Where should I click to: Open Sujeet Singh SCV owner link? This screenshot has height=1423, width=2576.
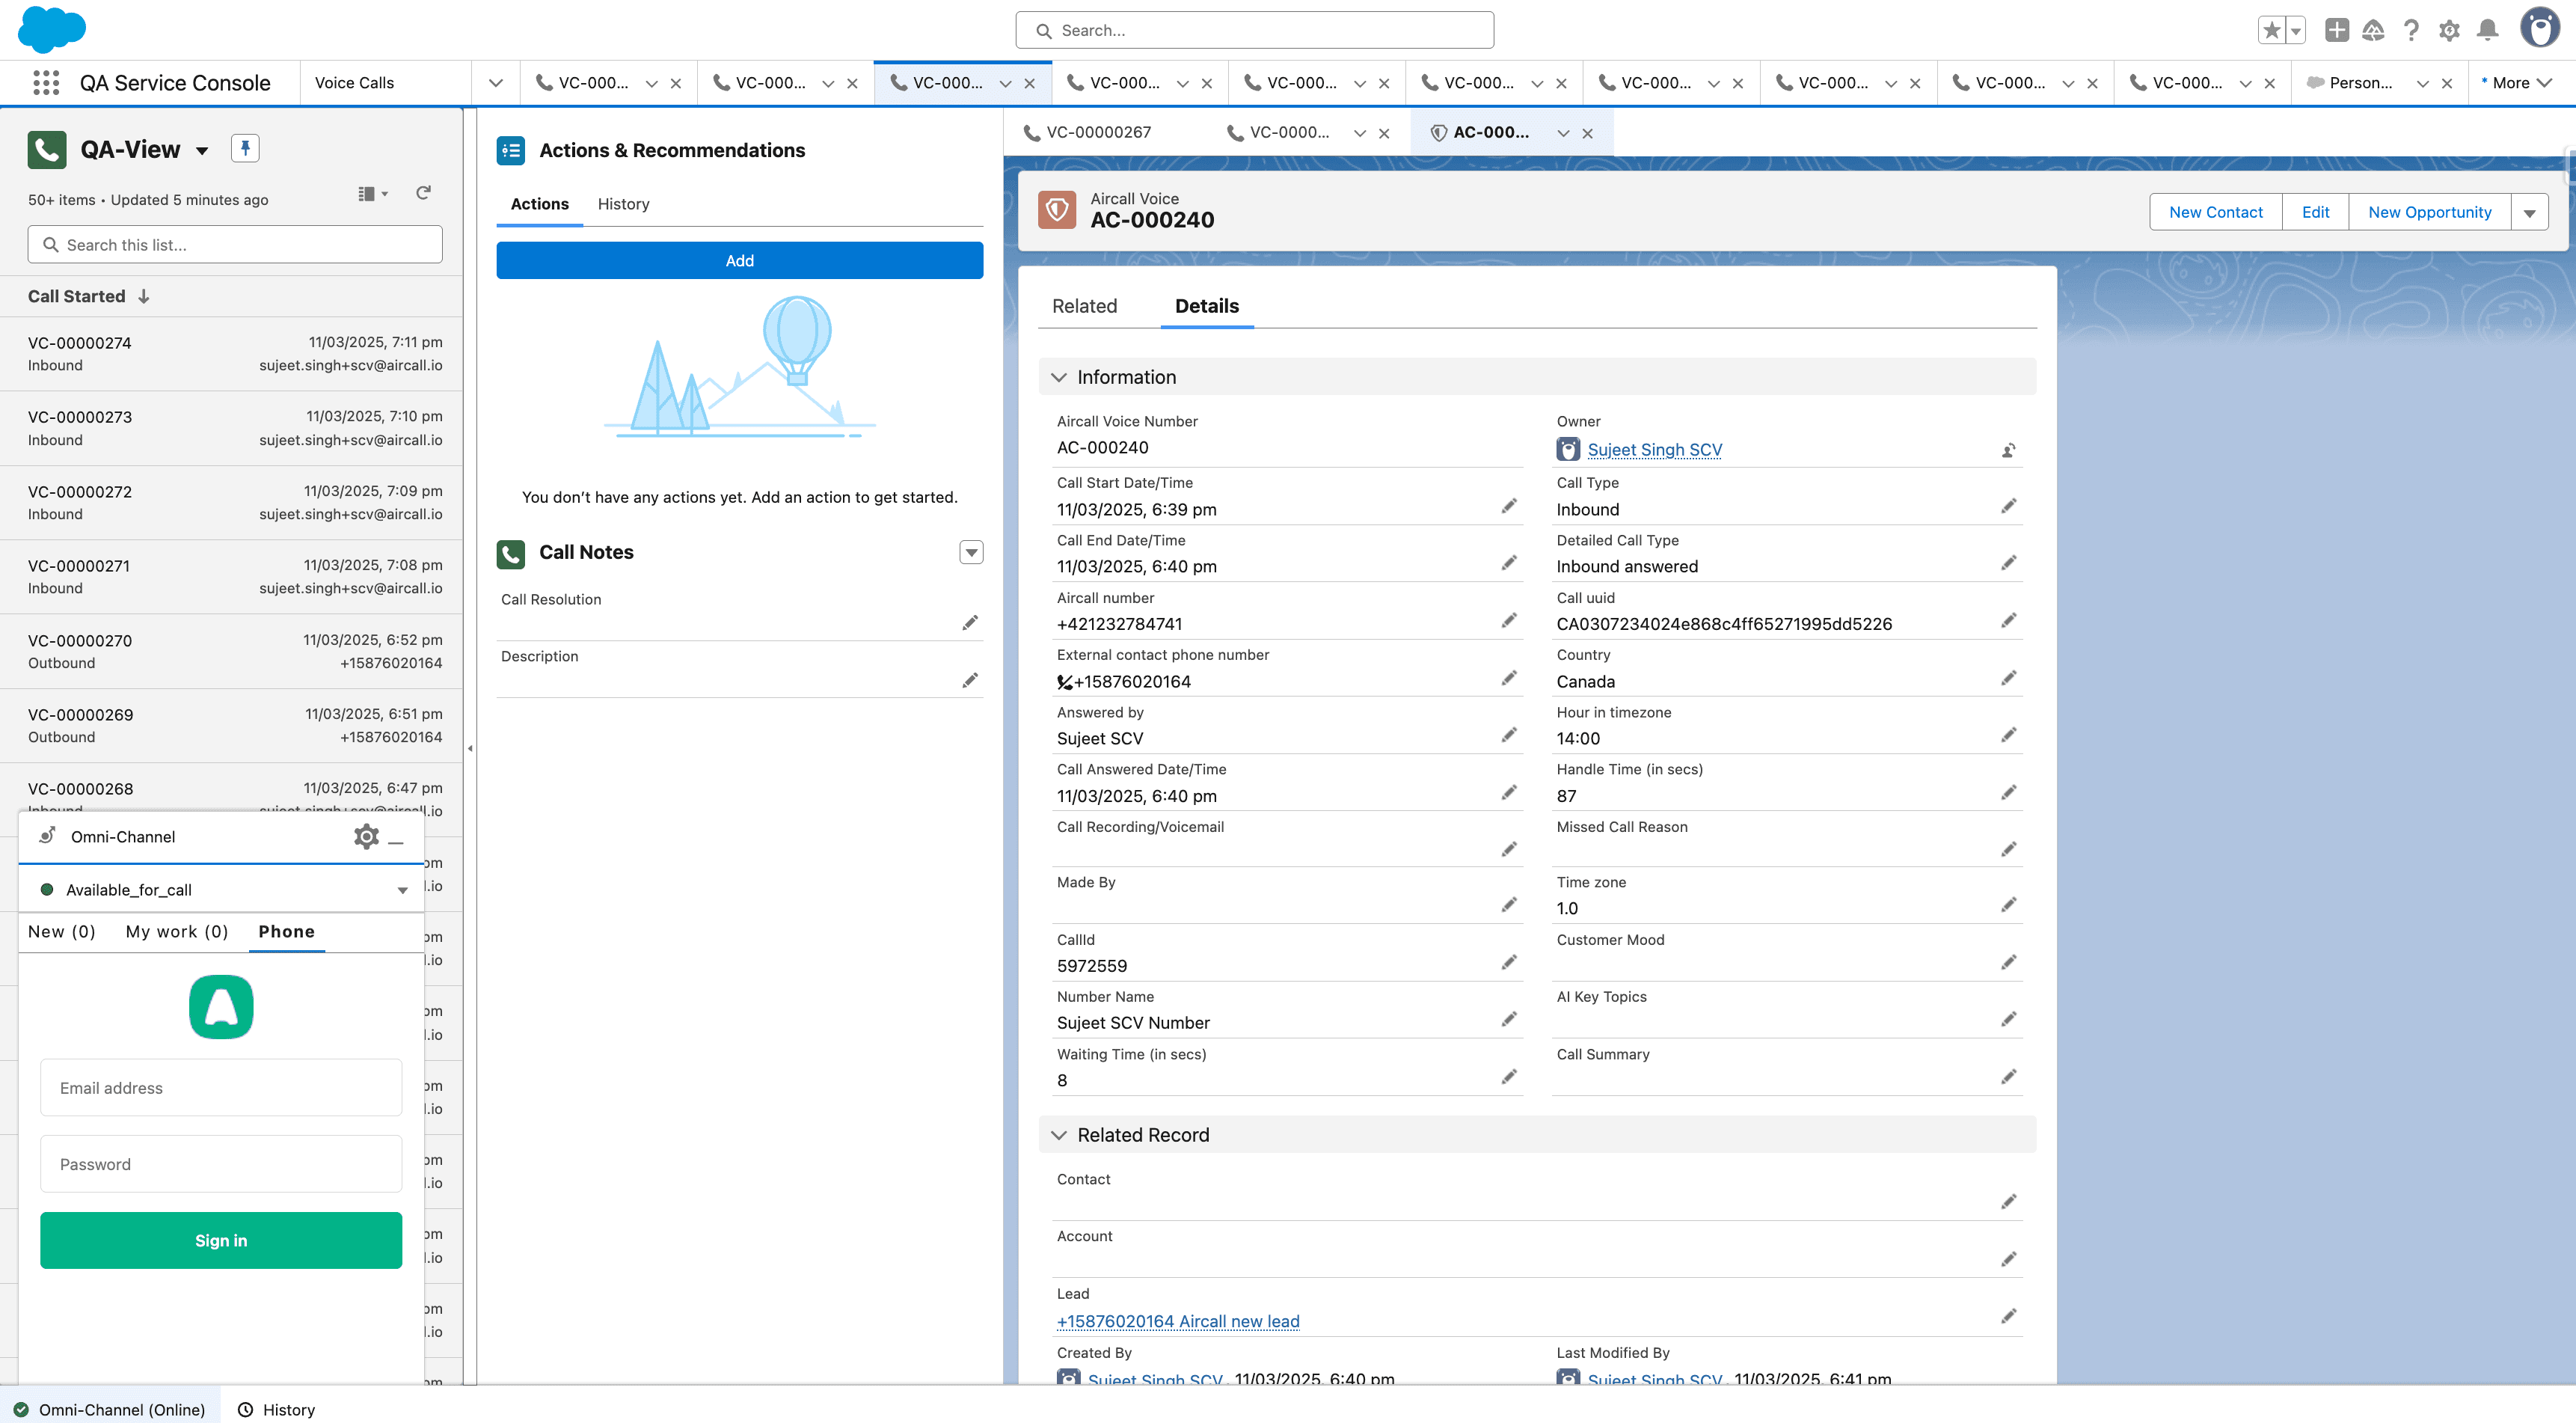click(x=1655, y=450)
